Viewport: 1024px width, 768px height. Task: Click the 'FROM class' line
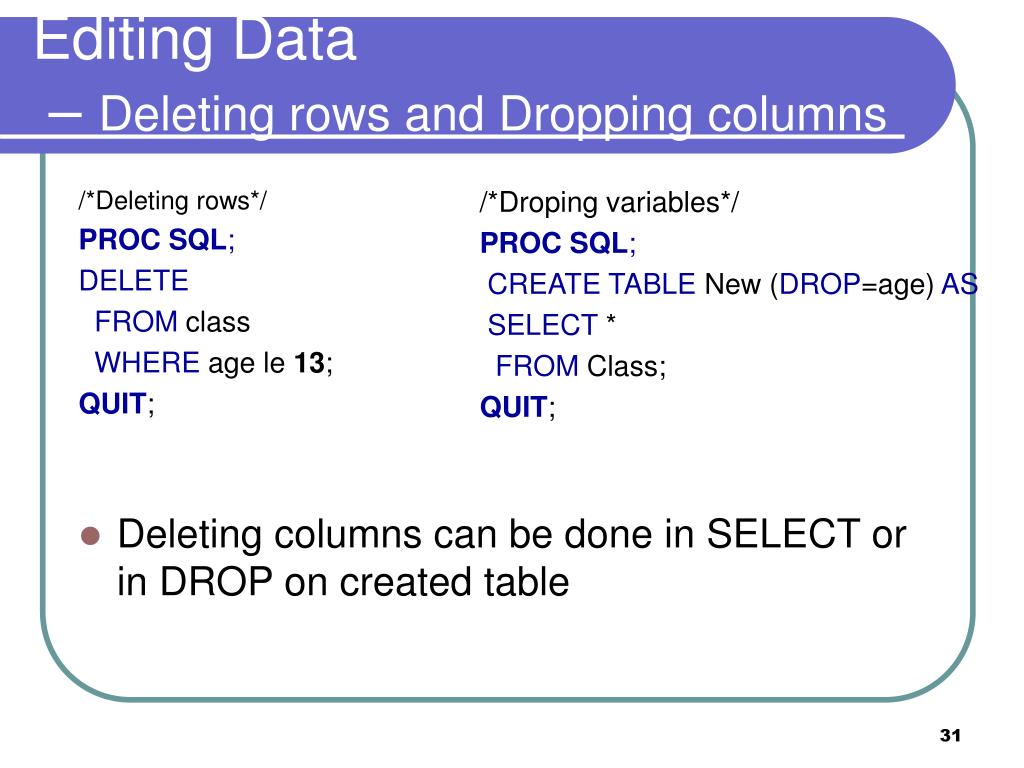pos(172,322)
